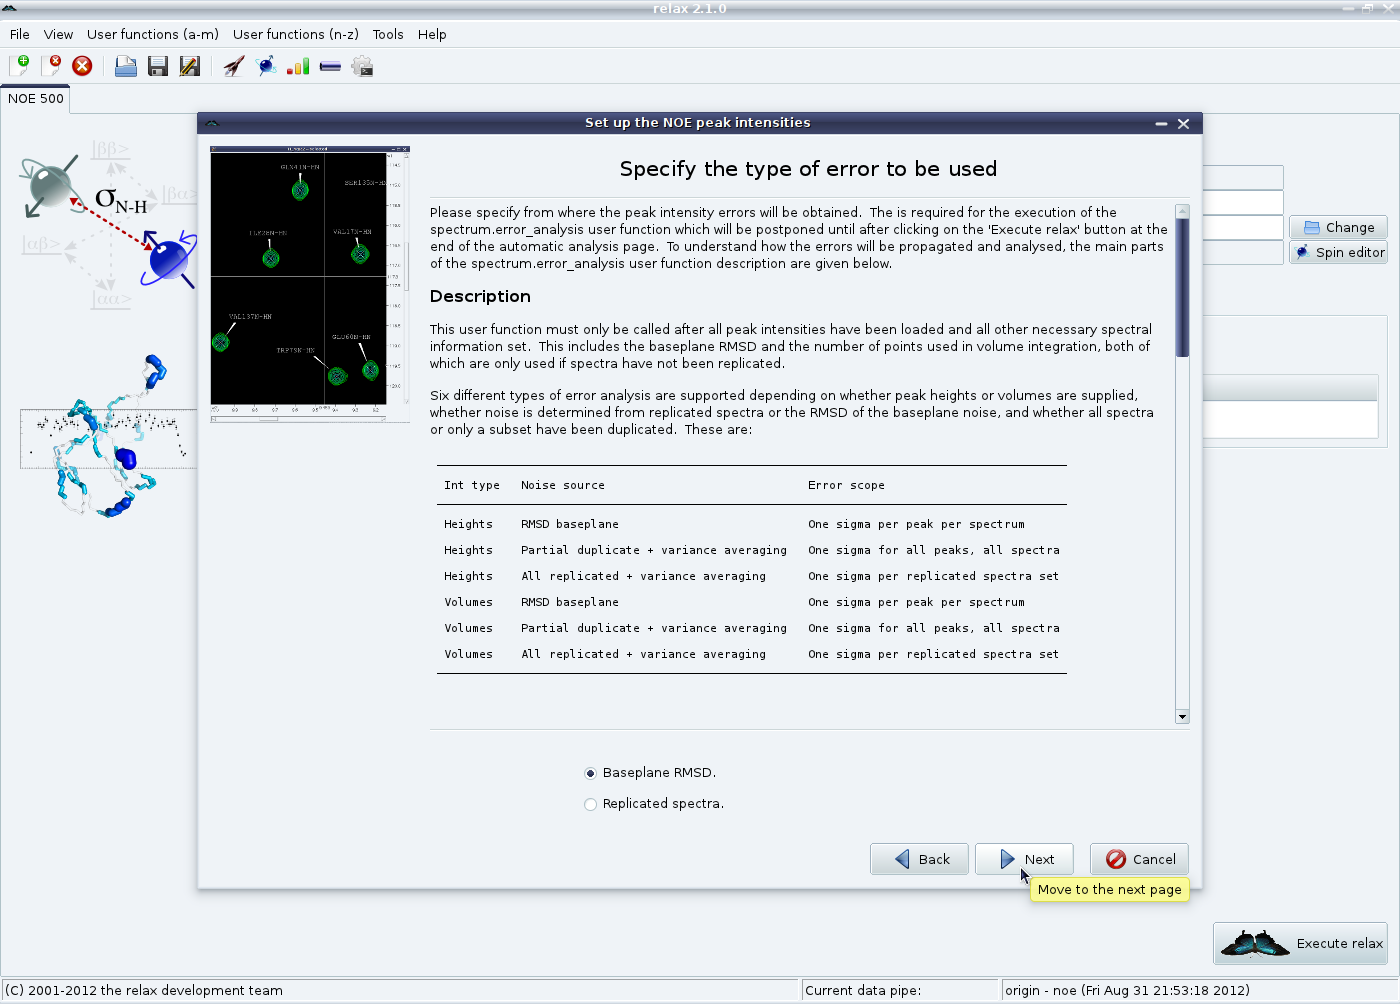Click the floppy disk Save state icon
This screenshot has height=1004, width=1400.
click(x=157, y=67)
